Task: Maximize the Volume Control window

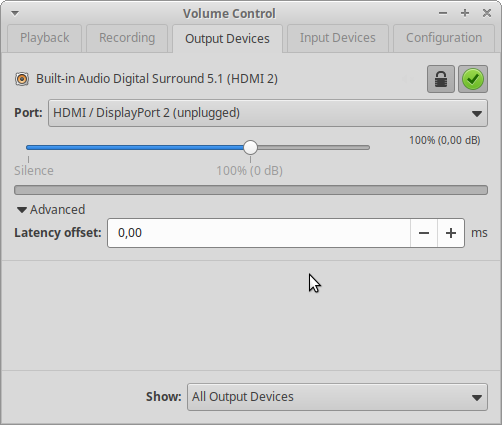Action: [465, 13]
